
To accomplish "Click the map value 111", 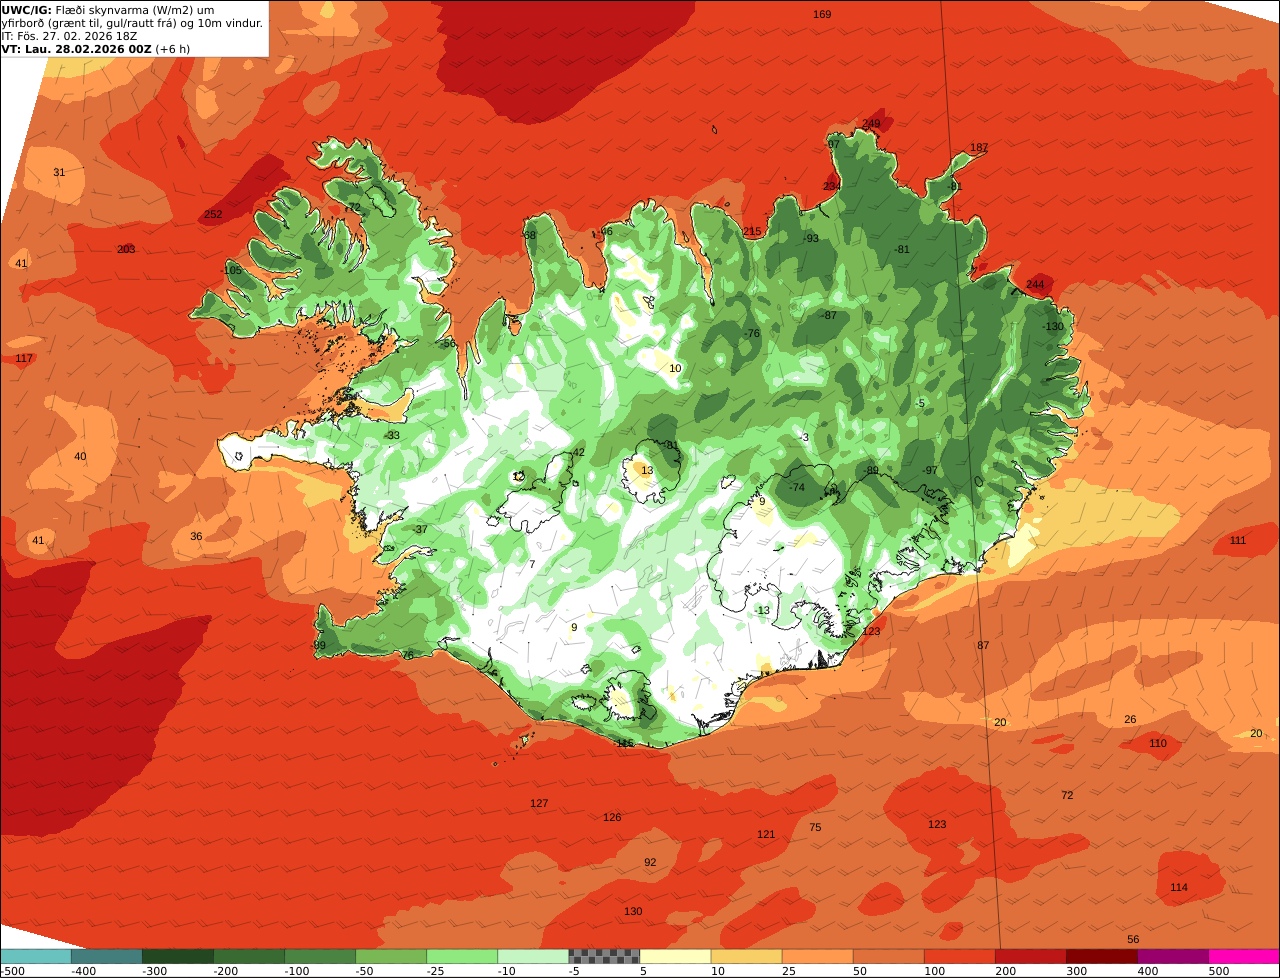I will [x=1238, y=540].
